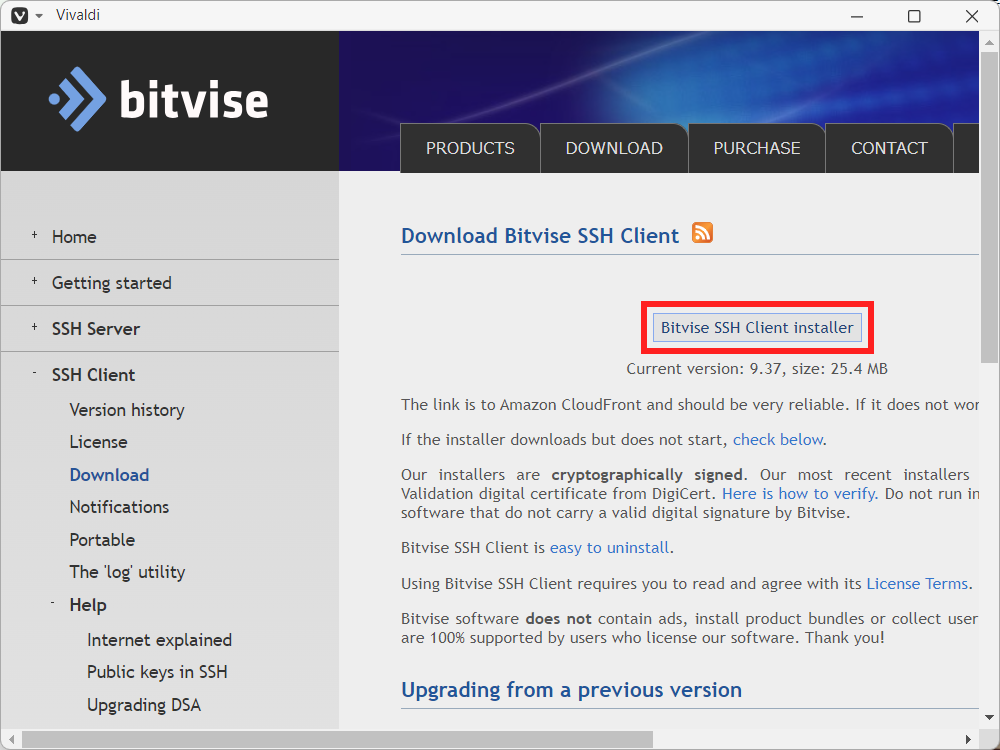Viewport: 1000px width, 750px height.
Task: Click the horizontal scrollbar thumb
Action: [x=337, y=739]
